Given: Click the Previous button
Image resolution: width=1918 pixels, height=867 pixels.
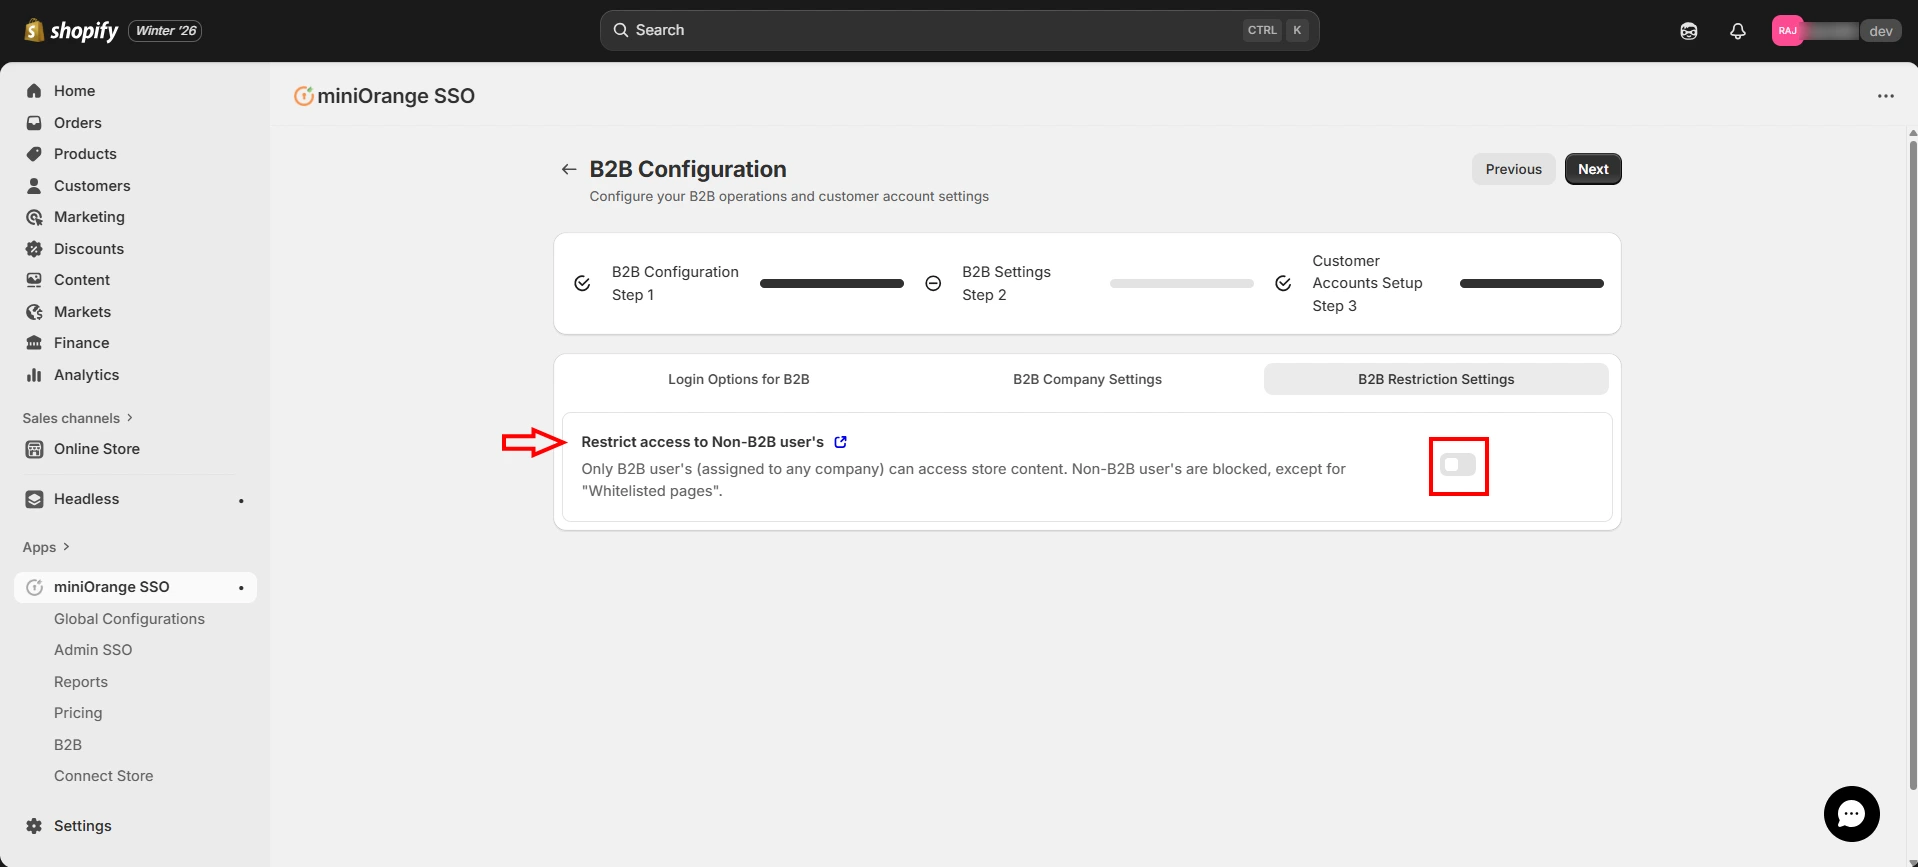Looking at the screenshot, I should pos(1513,169).
